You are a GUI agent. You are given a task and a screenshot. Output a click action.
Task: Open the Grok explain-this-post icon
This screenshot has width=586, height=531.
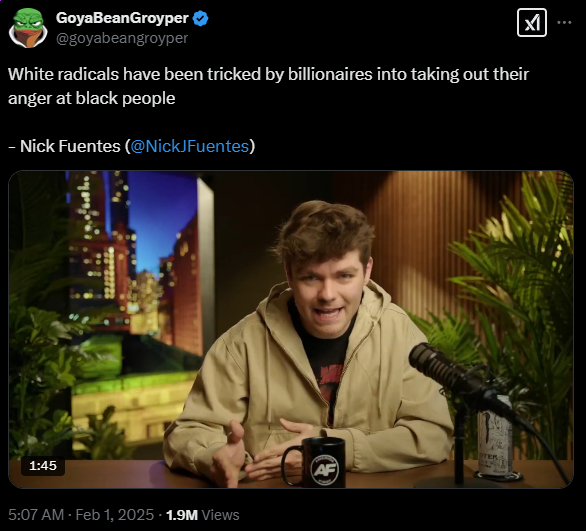(531, 23)
